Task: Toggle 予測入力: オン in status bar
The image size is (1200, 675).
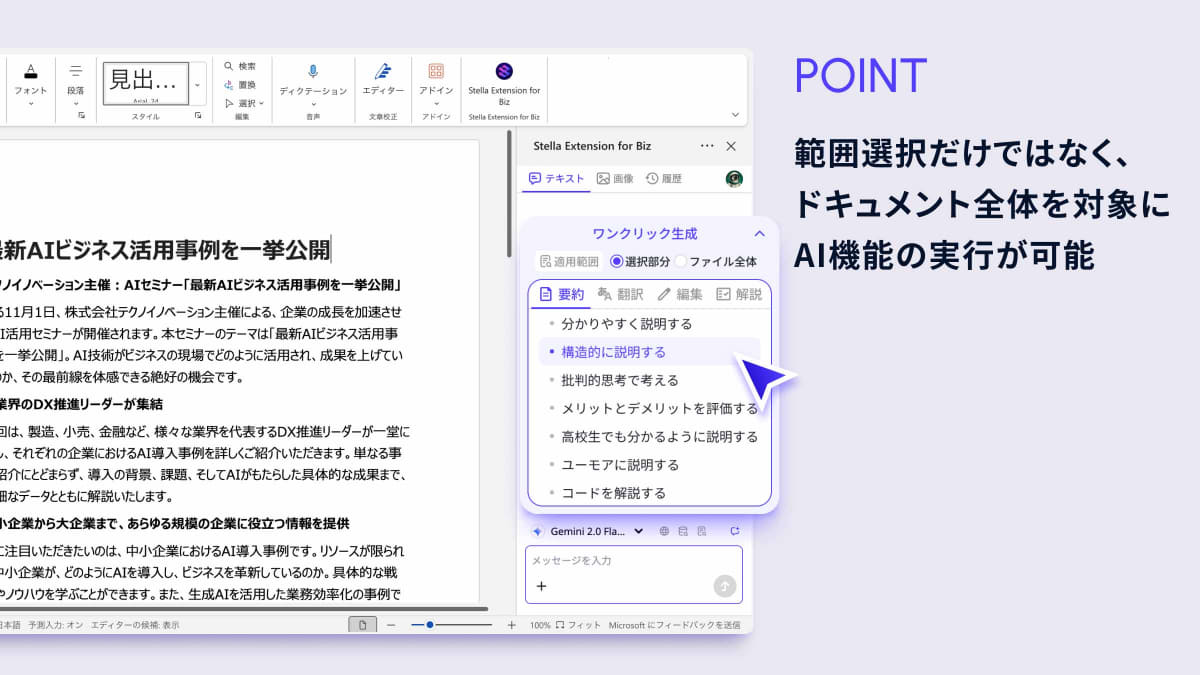Action: coord(55,625)
